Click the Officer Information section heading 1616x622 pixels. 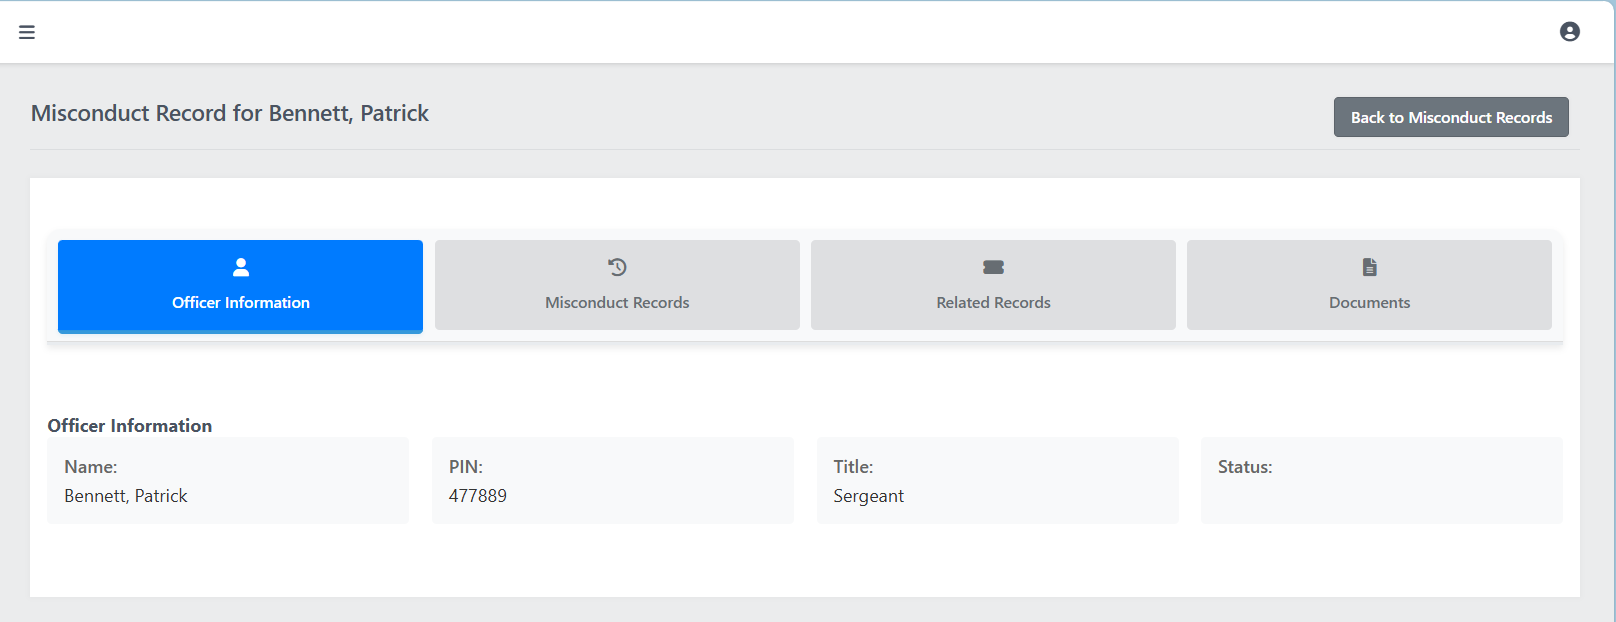(x=130, y=425)
